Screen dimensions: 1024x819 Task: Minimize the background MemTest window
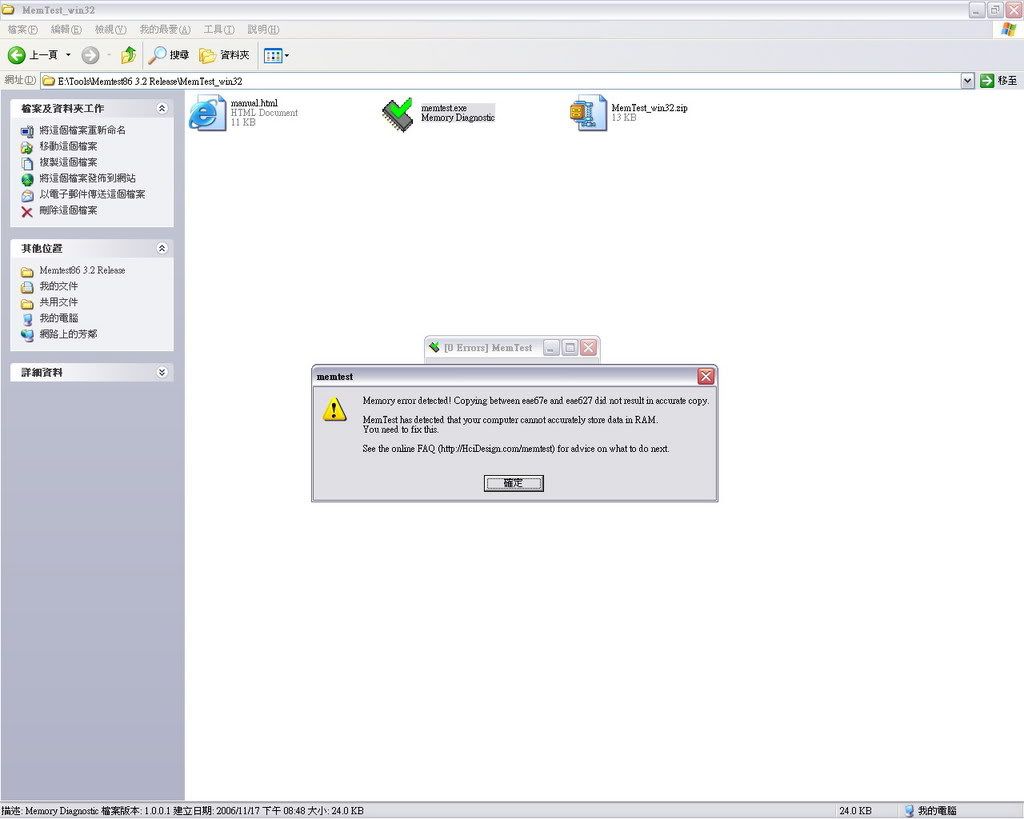(551, 347)
